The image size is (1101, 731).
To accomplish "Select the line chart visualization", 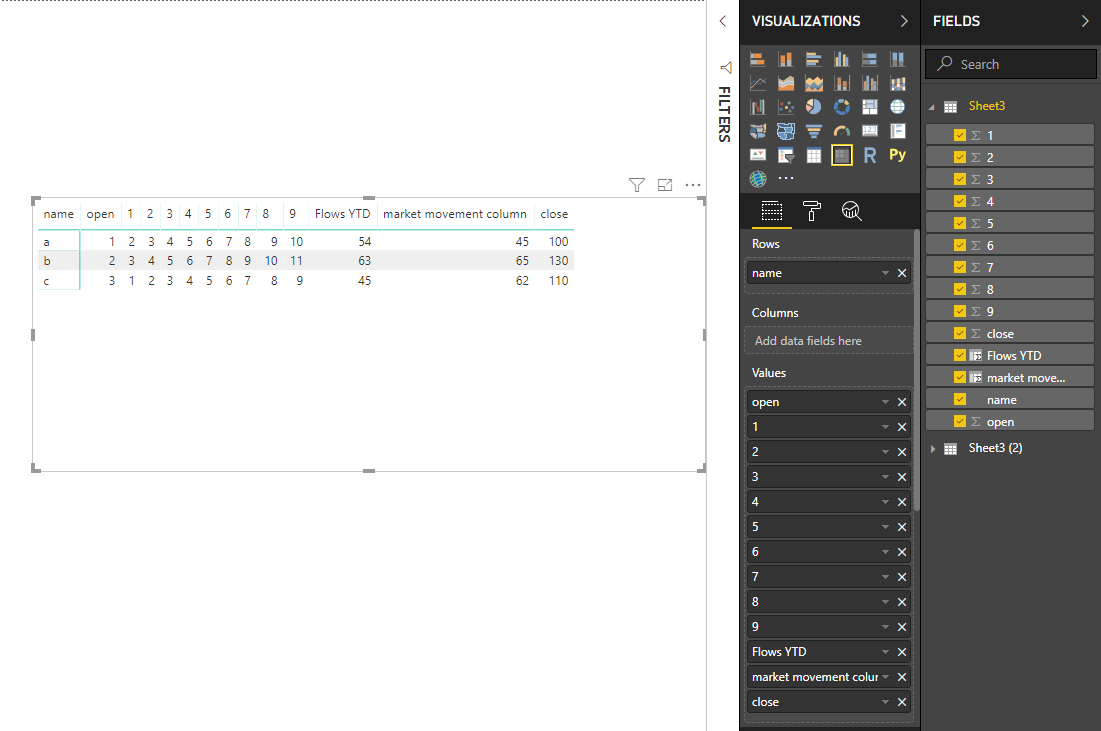I will point(758,84).
